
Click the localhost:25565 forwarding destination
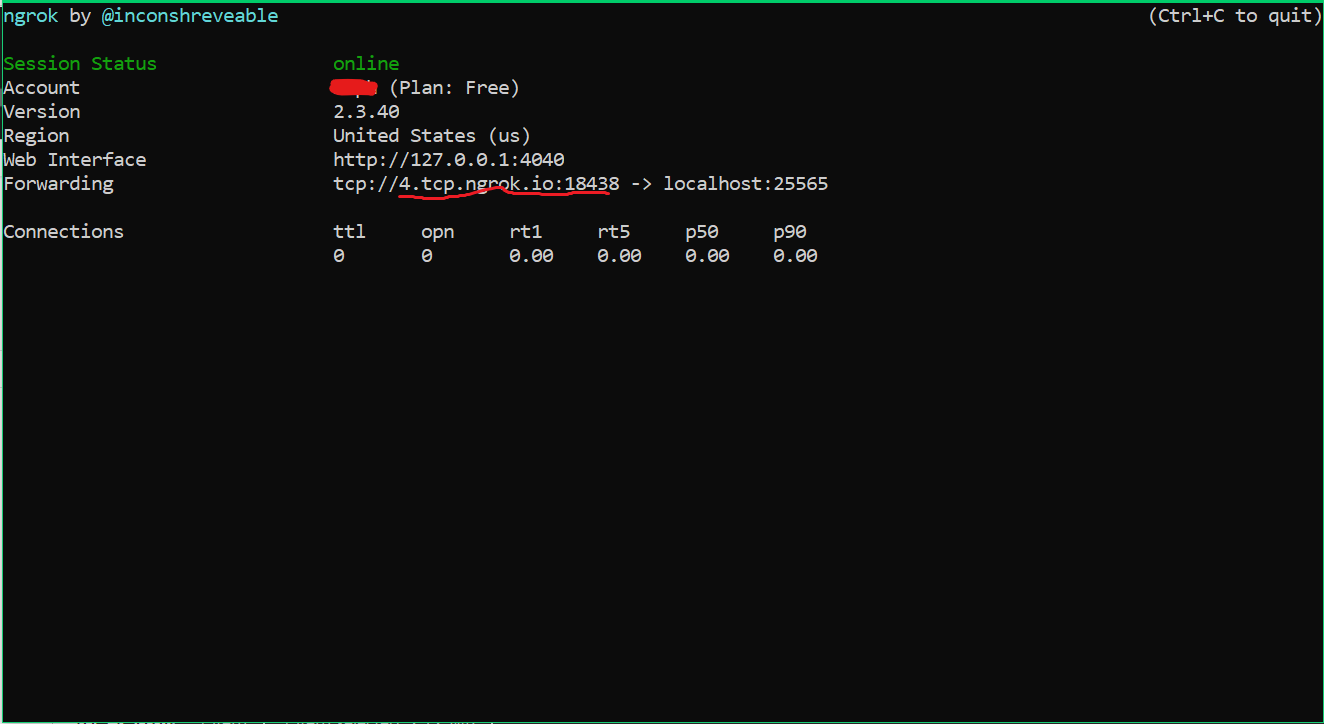745,184
